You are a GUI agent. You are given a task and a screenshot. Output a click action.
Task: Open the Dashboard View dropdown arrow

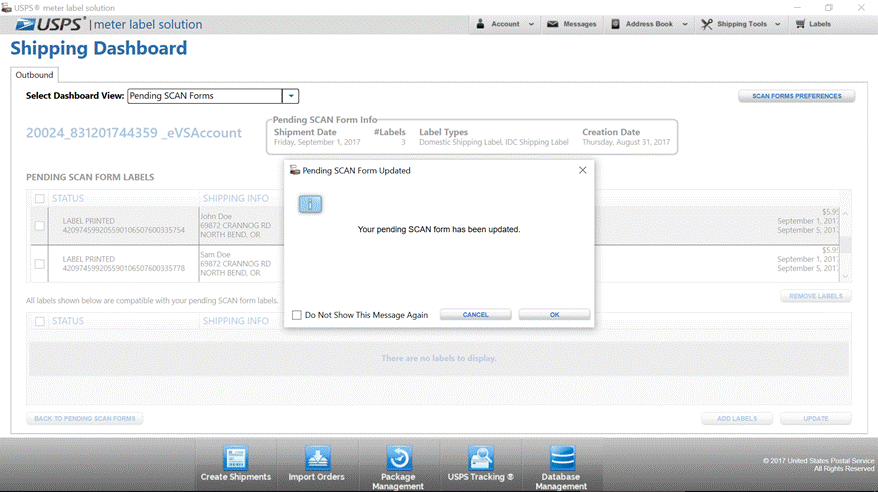(291, 96)
